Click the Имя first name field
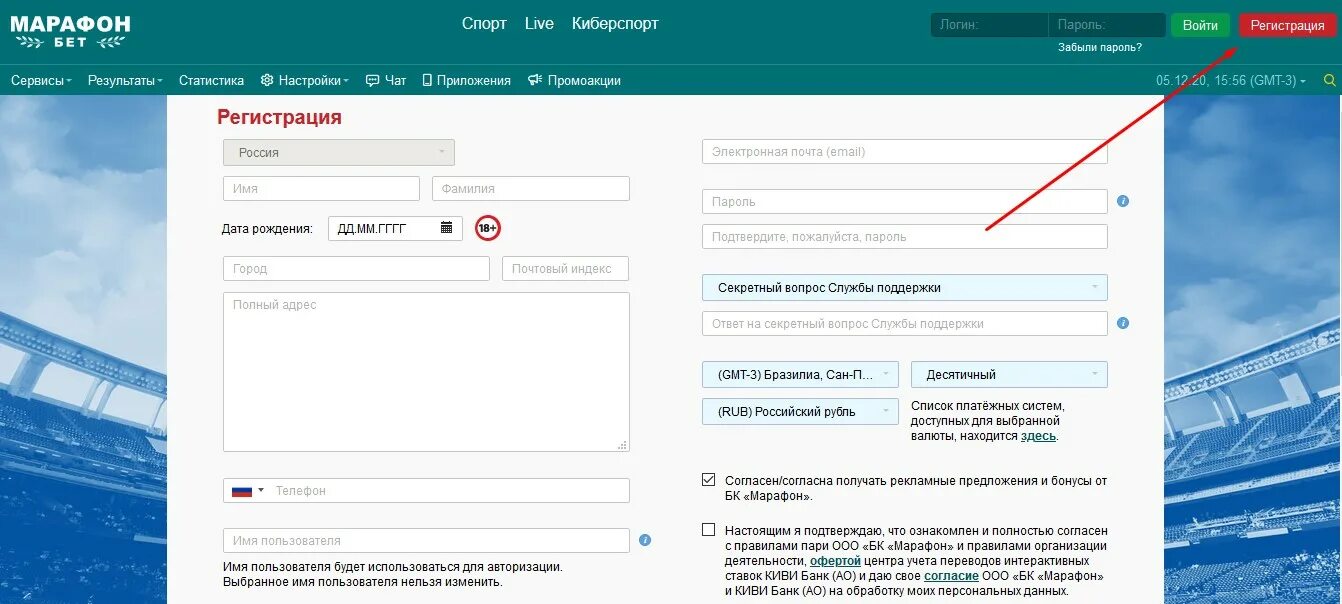 (321, 189)
